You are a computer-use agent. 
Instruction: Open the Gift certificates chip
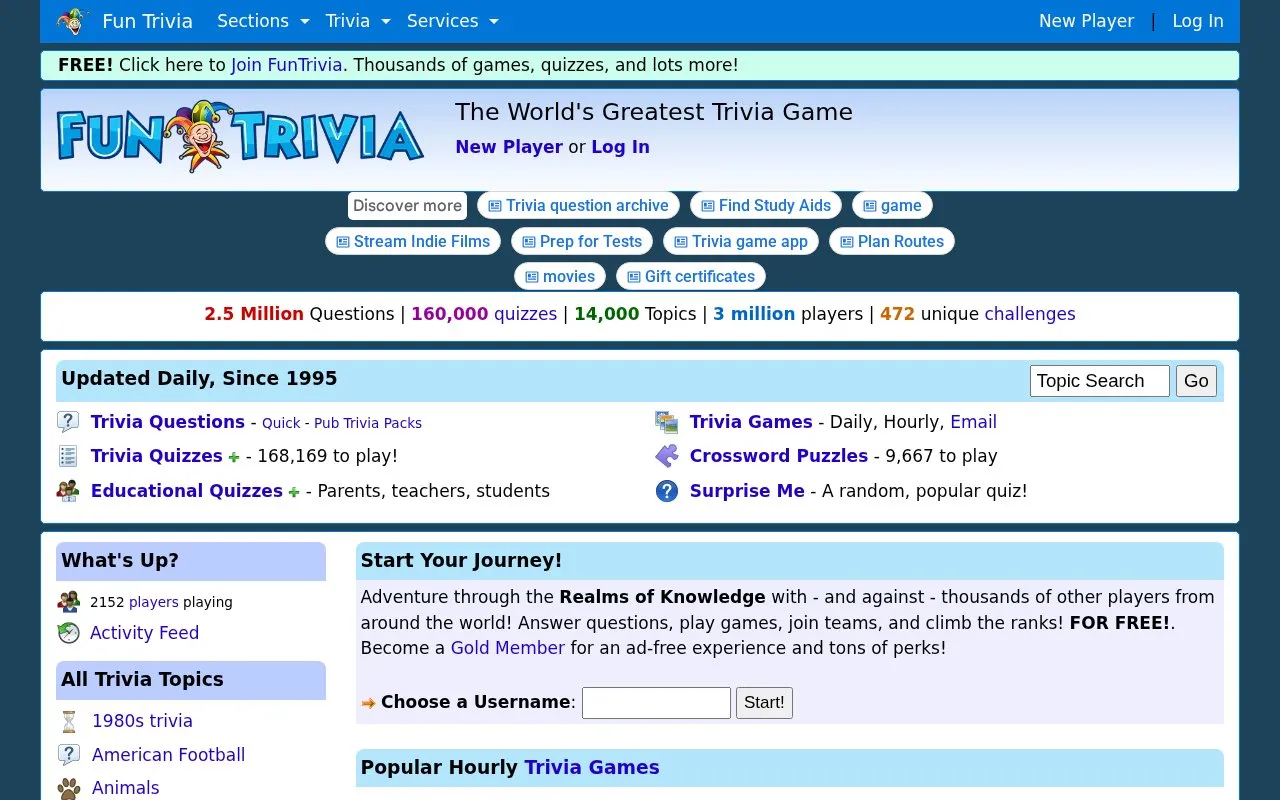pos(691,277)
